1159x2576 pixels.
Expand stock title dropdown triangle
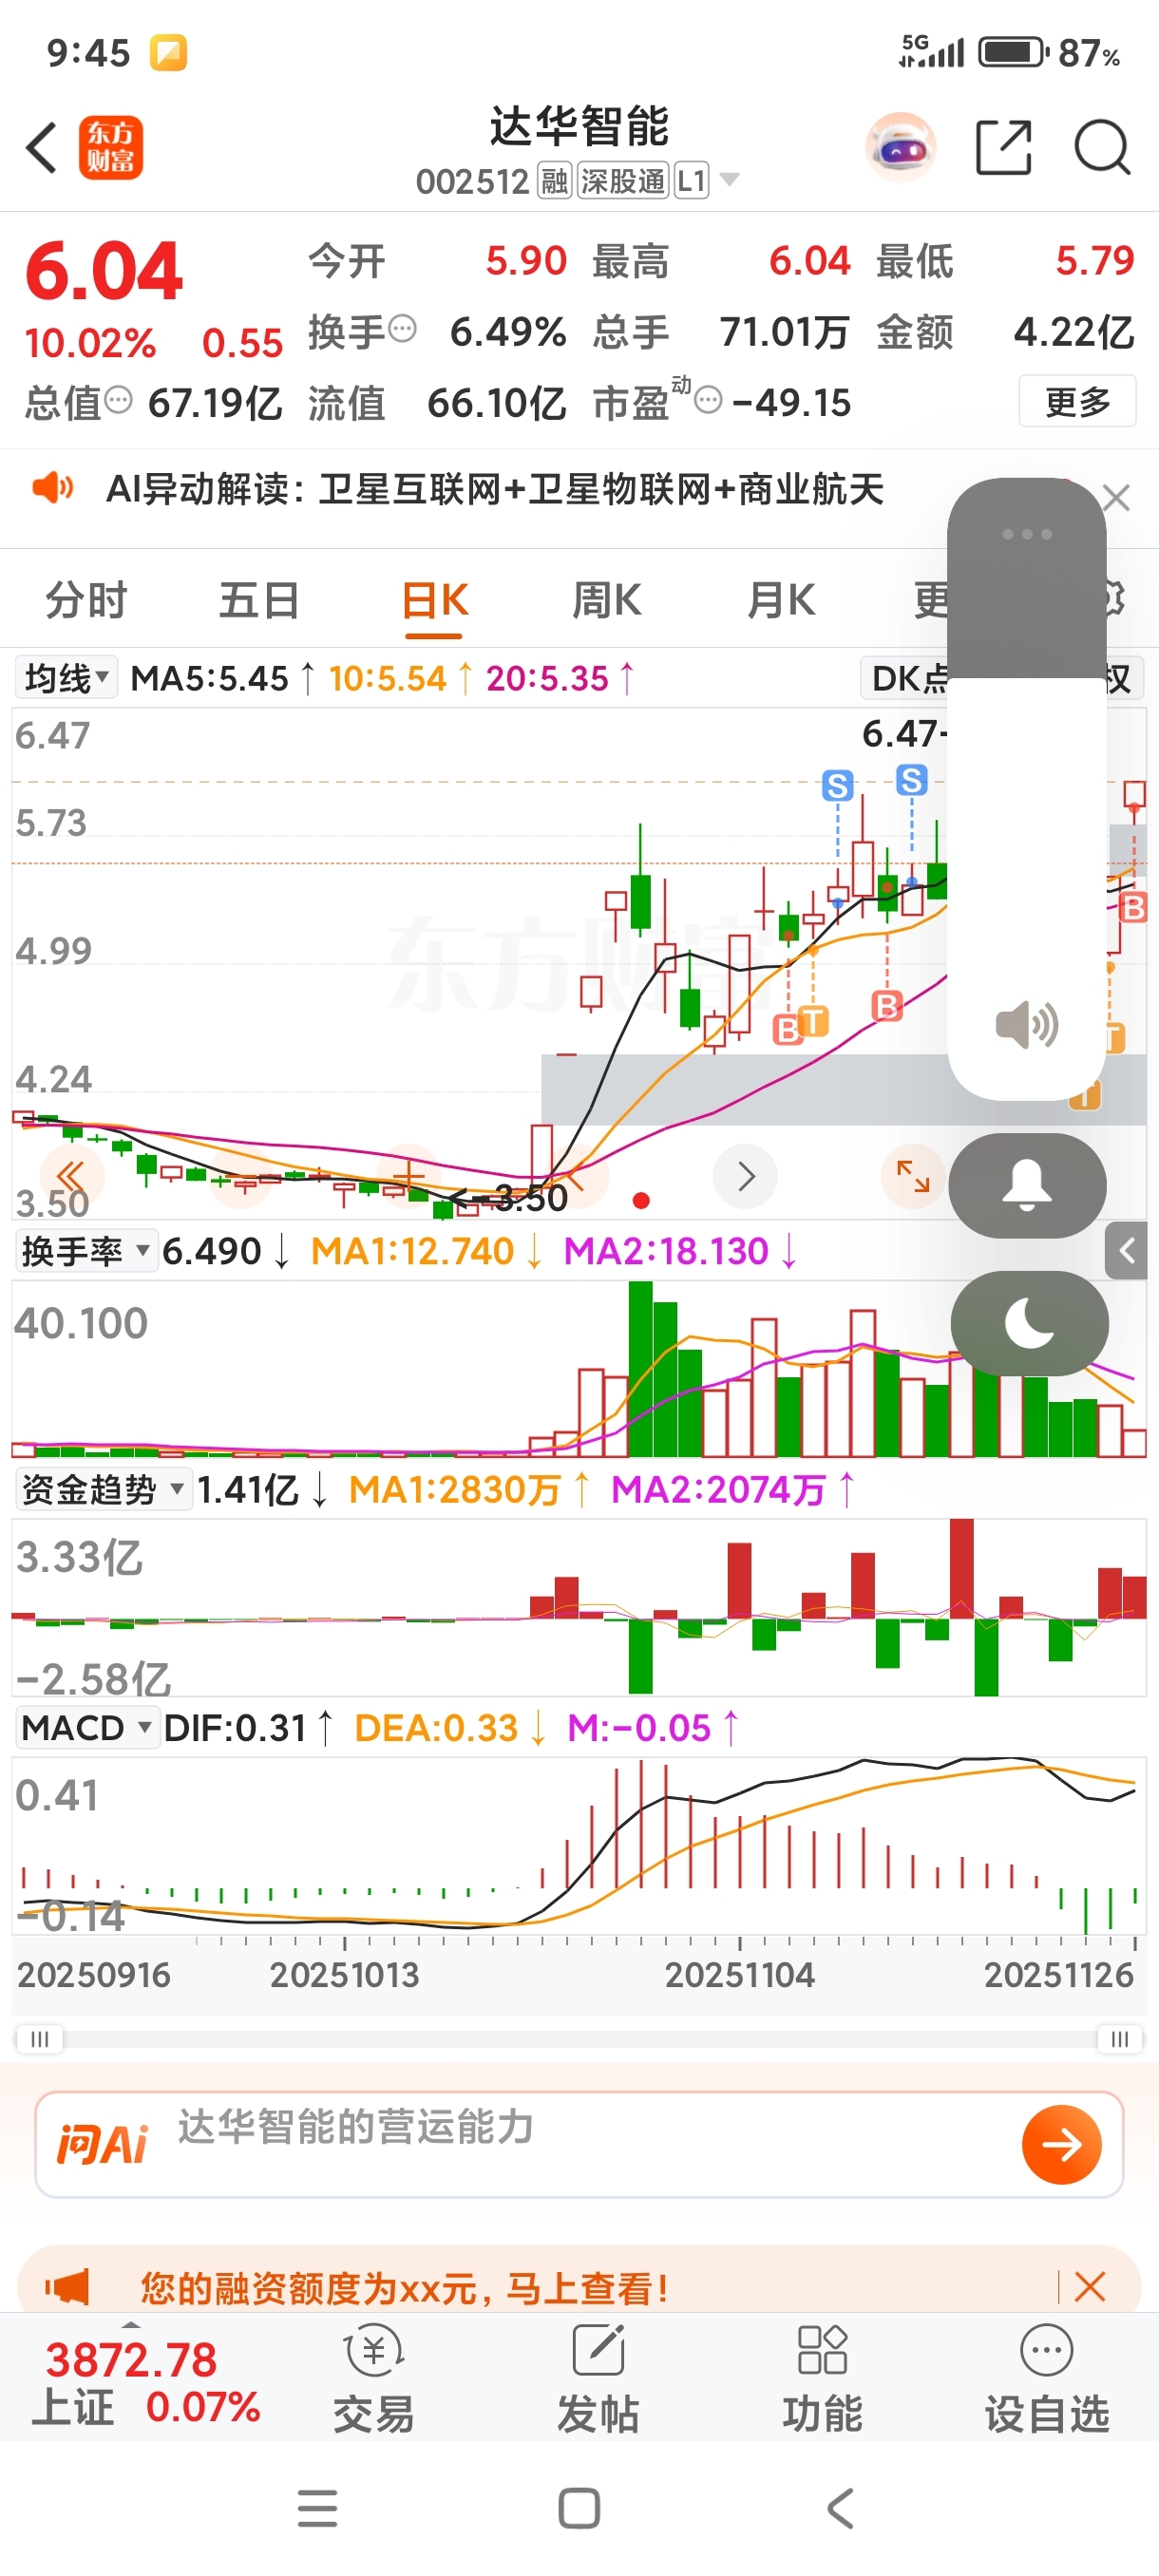(730, 179)
